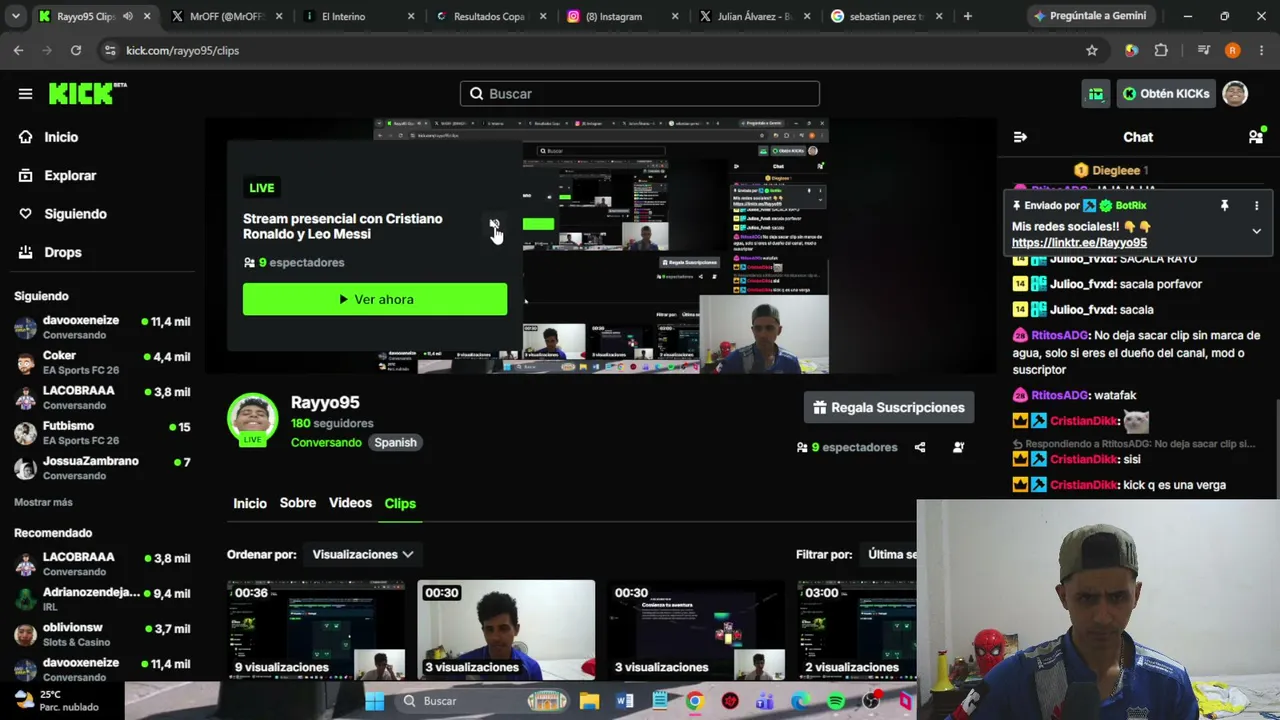Go to Kick home via logo

click(x=88, y=93)
